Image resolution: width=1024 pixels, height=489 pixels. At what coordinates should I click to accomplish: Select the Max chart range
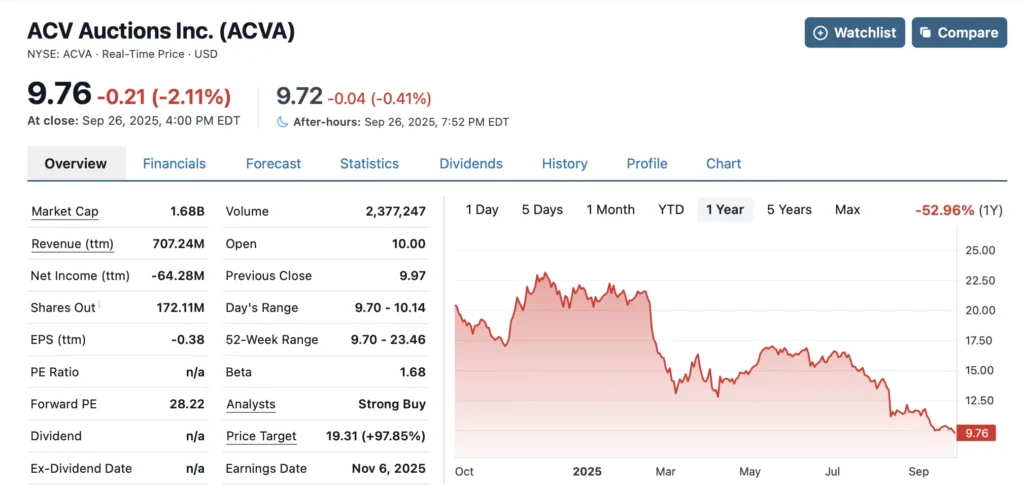[x=847, y=210]
